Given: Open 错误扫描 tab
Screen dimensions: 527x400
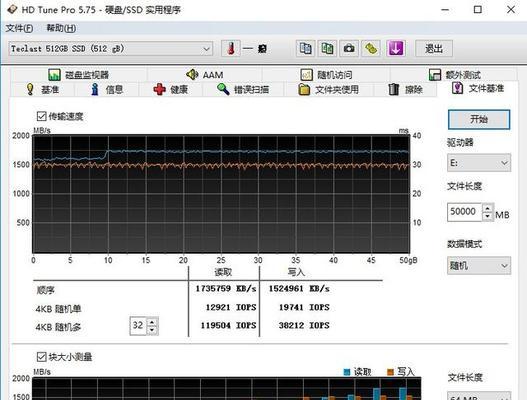Looking at the screenshot, I should 243,89.
